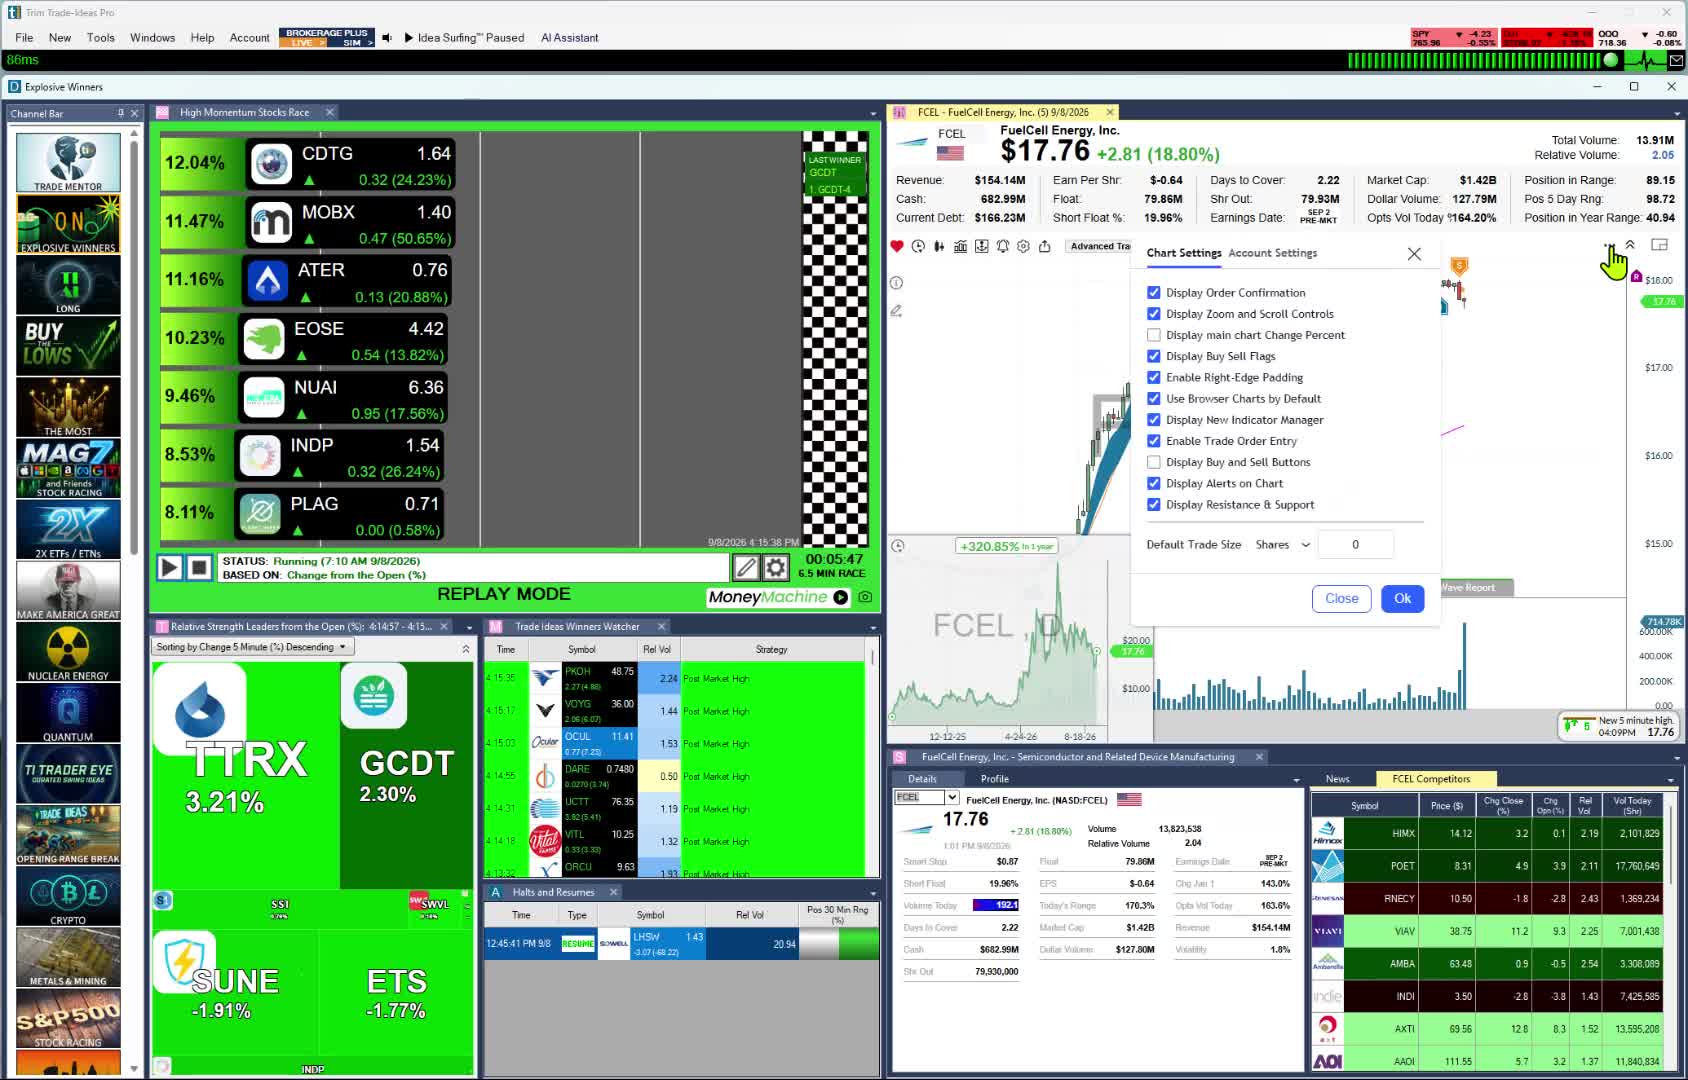1688x1080 pixels.
Task: Pin the Channel Bar panel
Action: (x=121, y=113)
